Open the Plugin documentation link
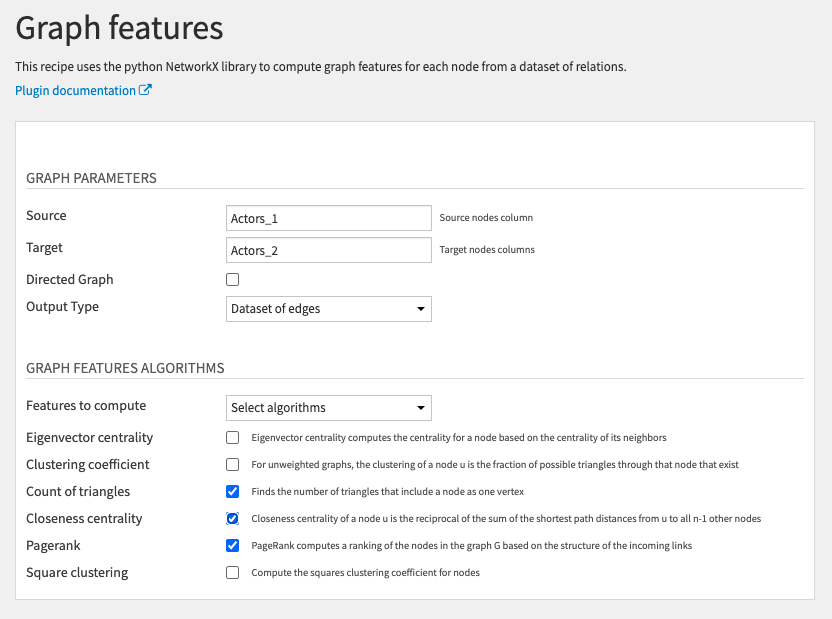Viewport: 832px width, 619px height. 75,91
